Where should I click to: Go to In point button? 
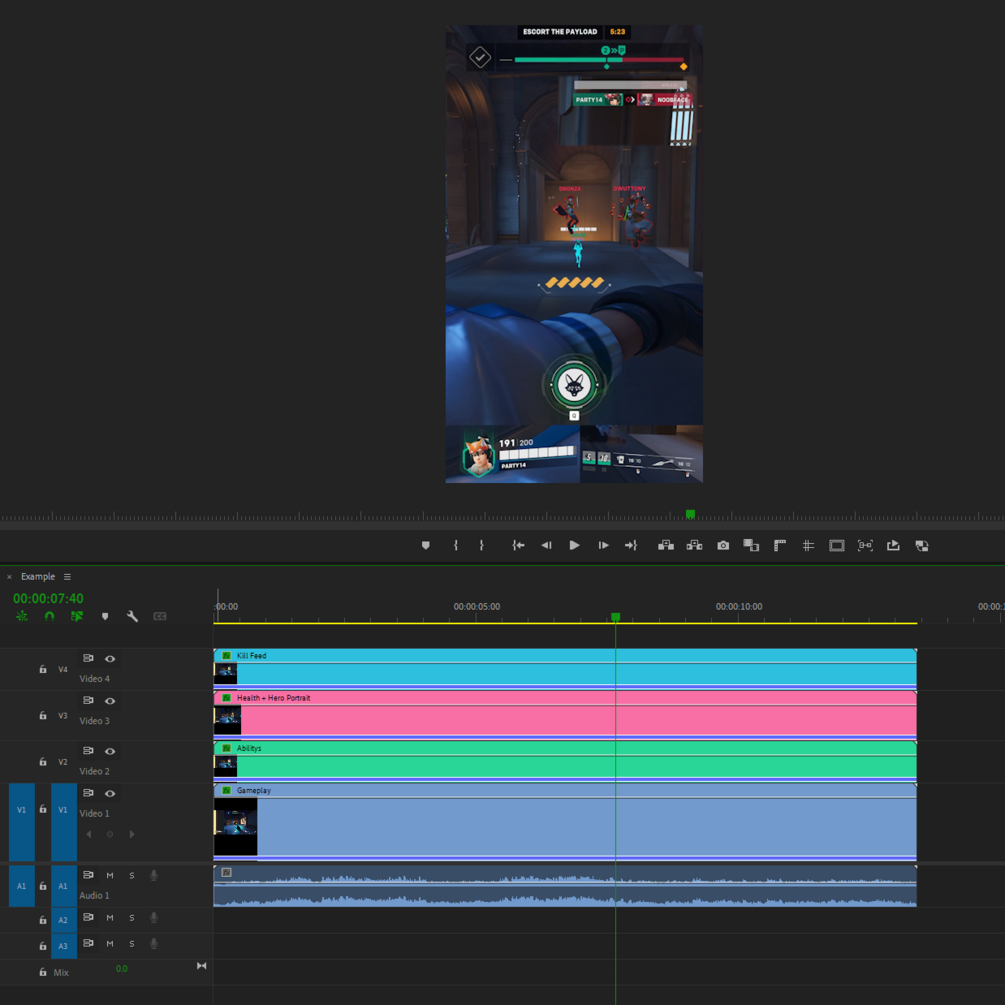coord(518,545)
